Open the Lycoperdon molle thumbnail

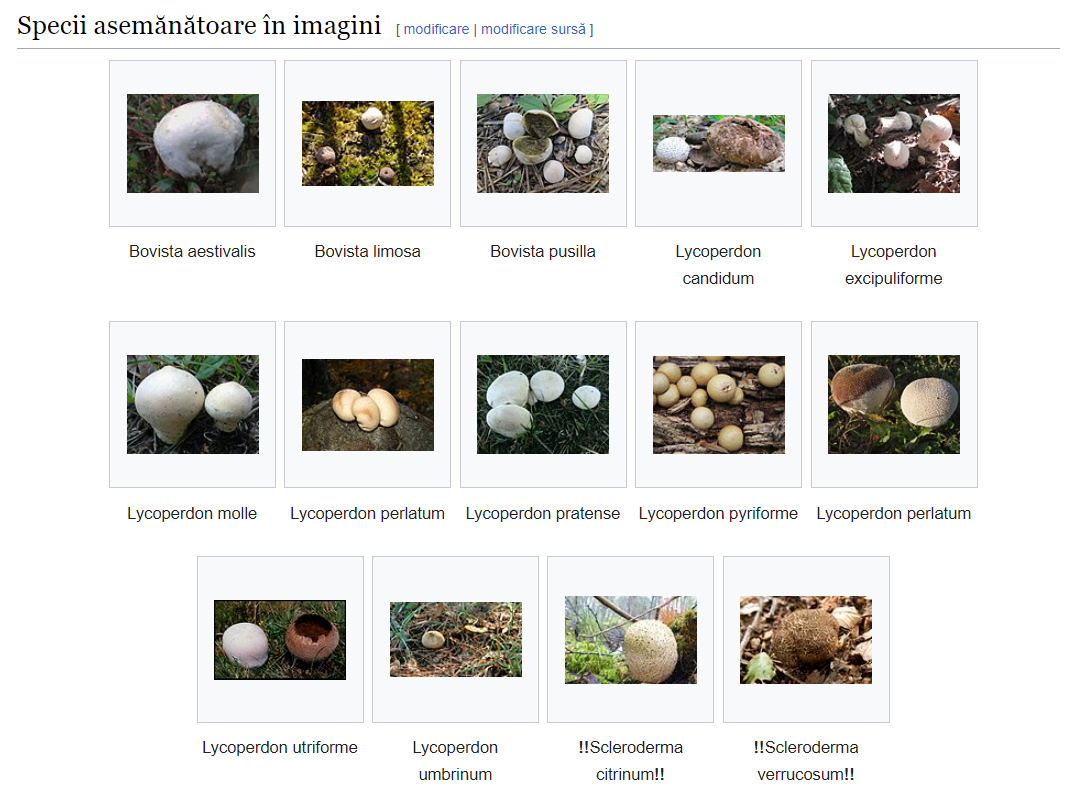192,404
